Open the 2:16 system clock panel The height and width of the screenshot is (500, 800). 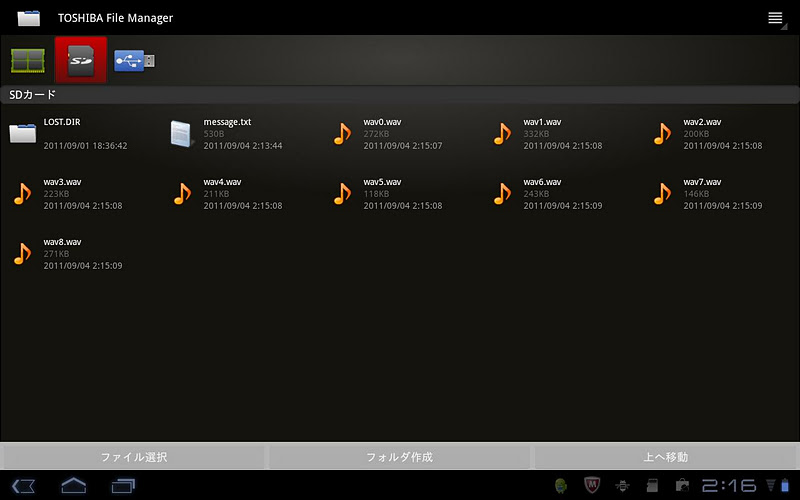pos(729,485)
